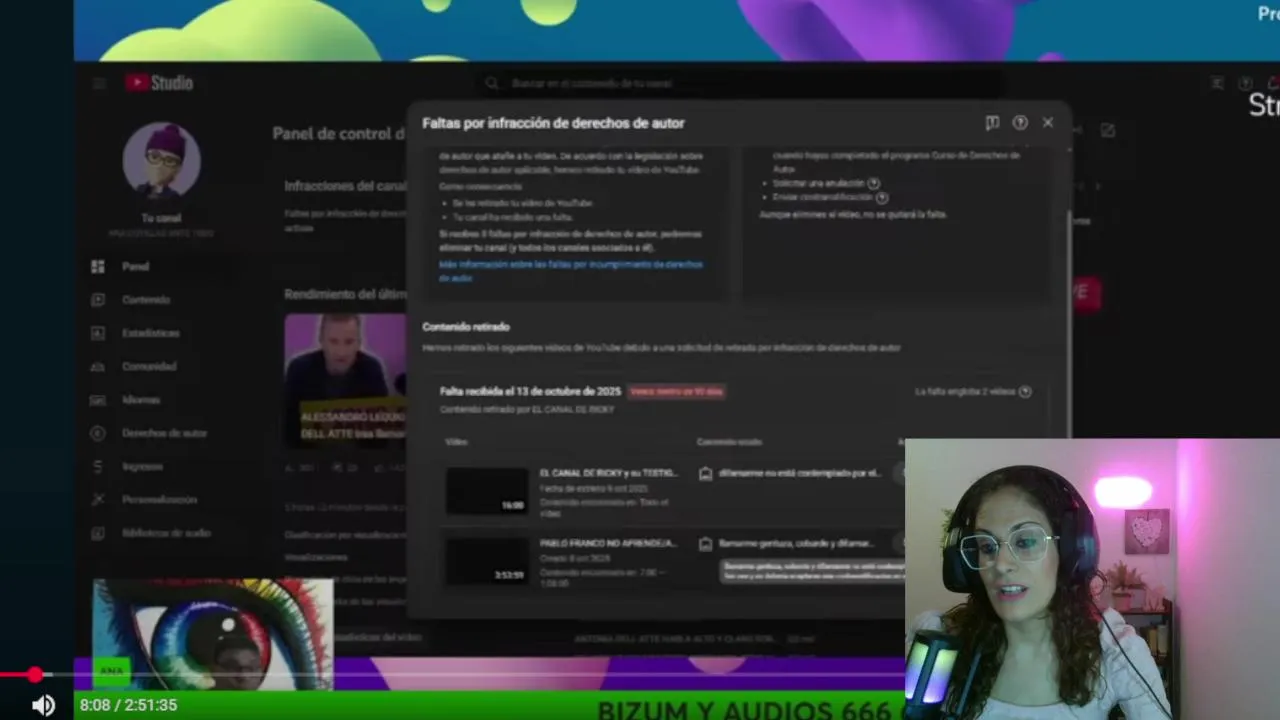Open the Estadísticas menu entry
The image size is (1280, 720).
tap(151, 333)
